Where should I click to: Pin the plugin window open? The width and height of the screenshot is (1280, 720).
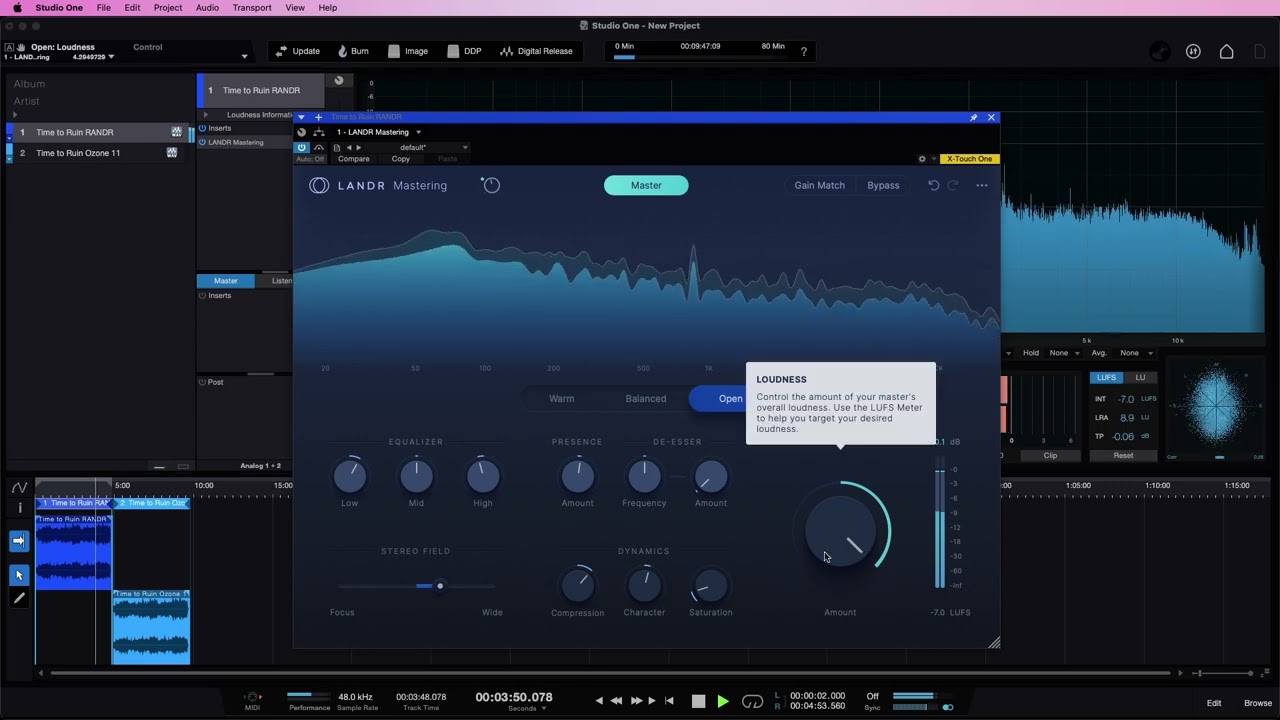(974, 118)
